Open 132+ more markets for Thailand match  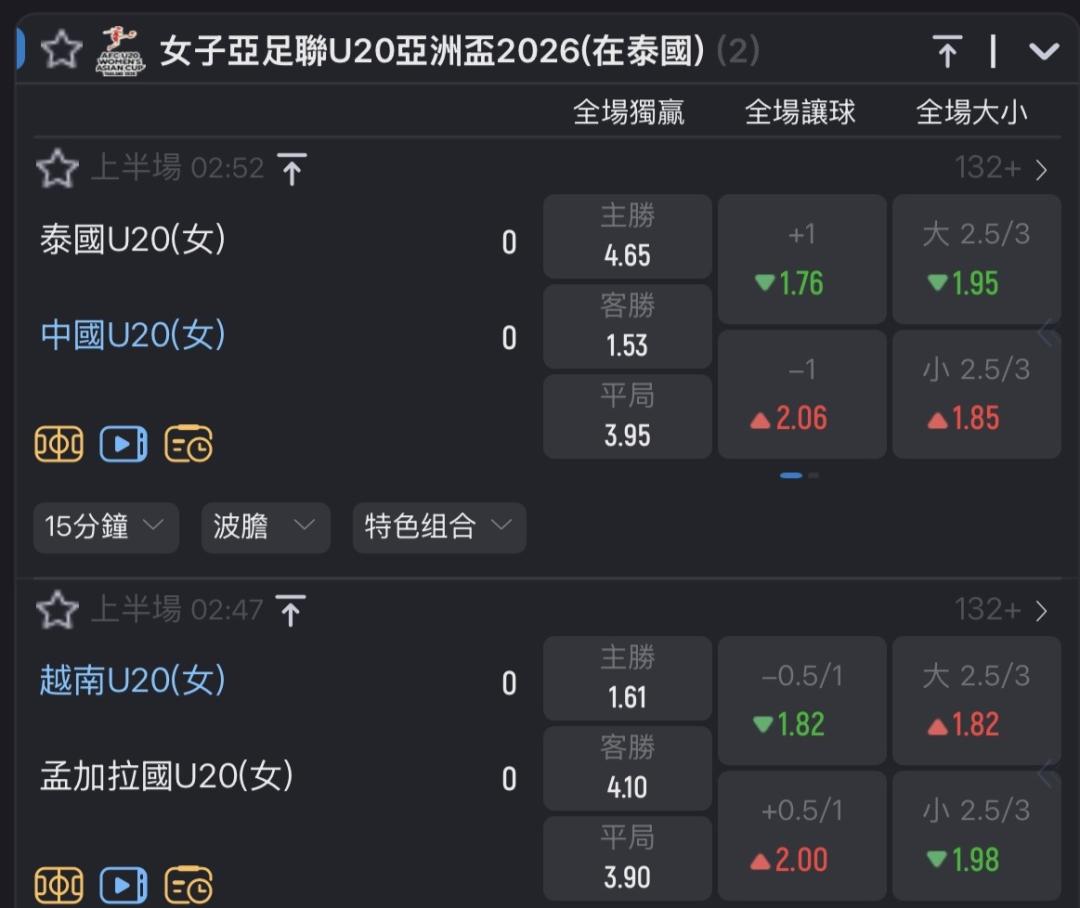1001,168
